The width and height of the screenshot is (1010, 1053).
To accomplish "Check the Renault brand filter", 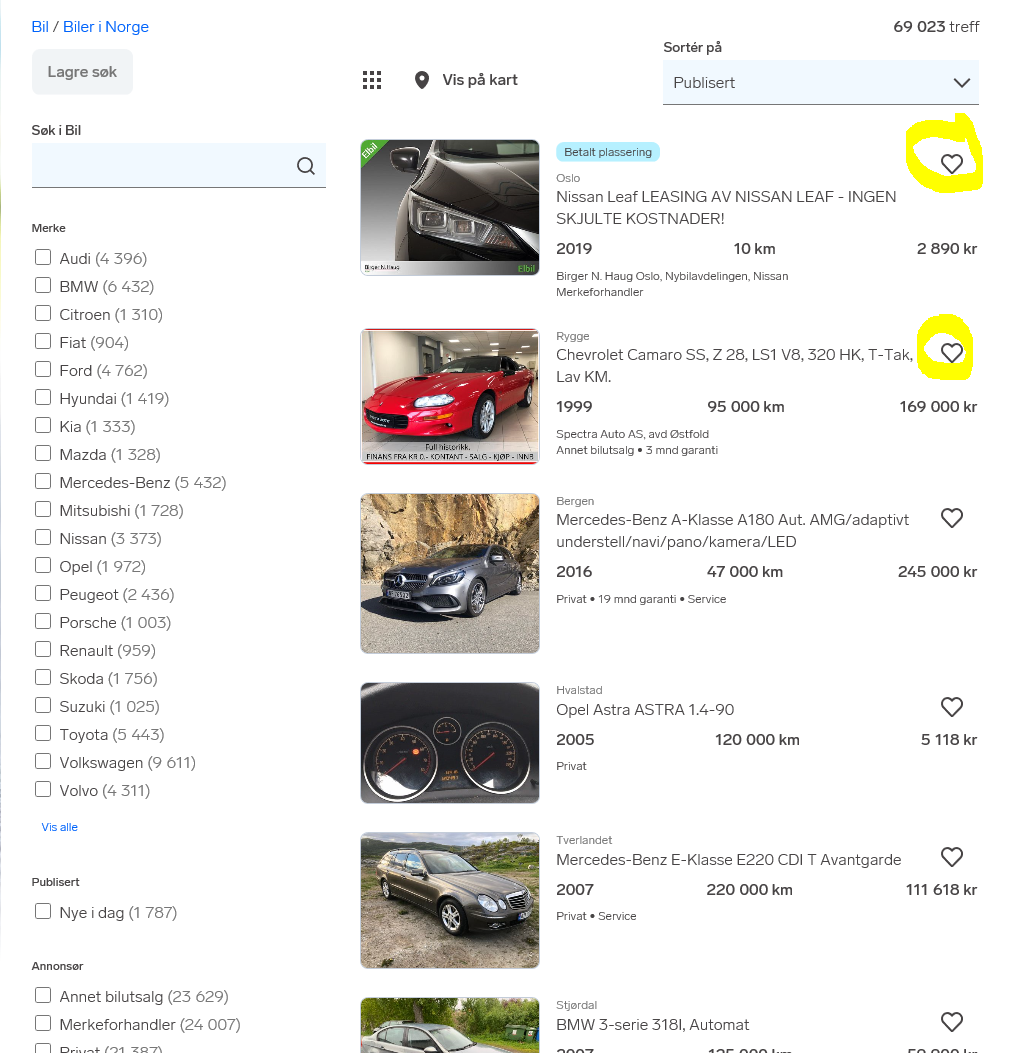I will (43, 649).
